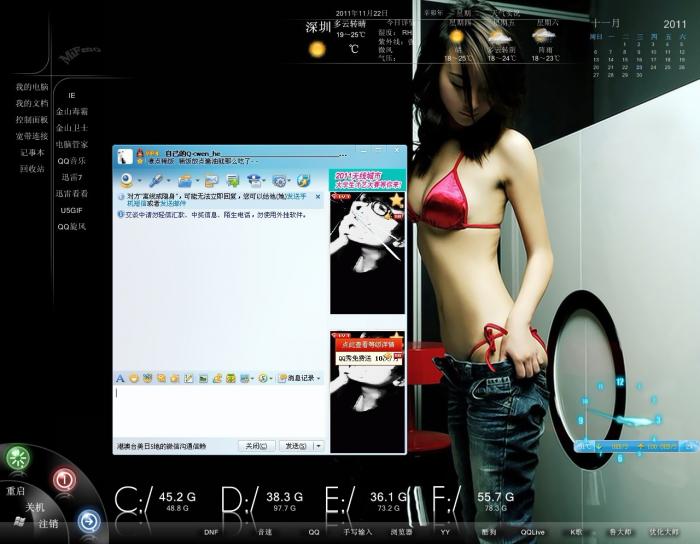
Task: Expand screenshot options arrow
Action: pyautogui.click(x=252, y=378)
